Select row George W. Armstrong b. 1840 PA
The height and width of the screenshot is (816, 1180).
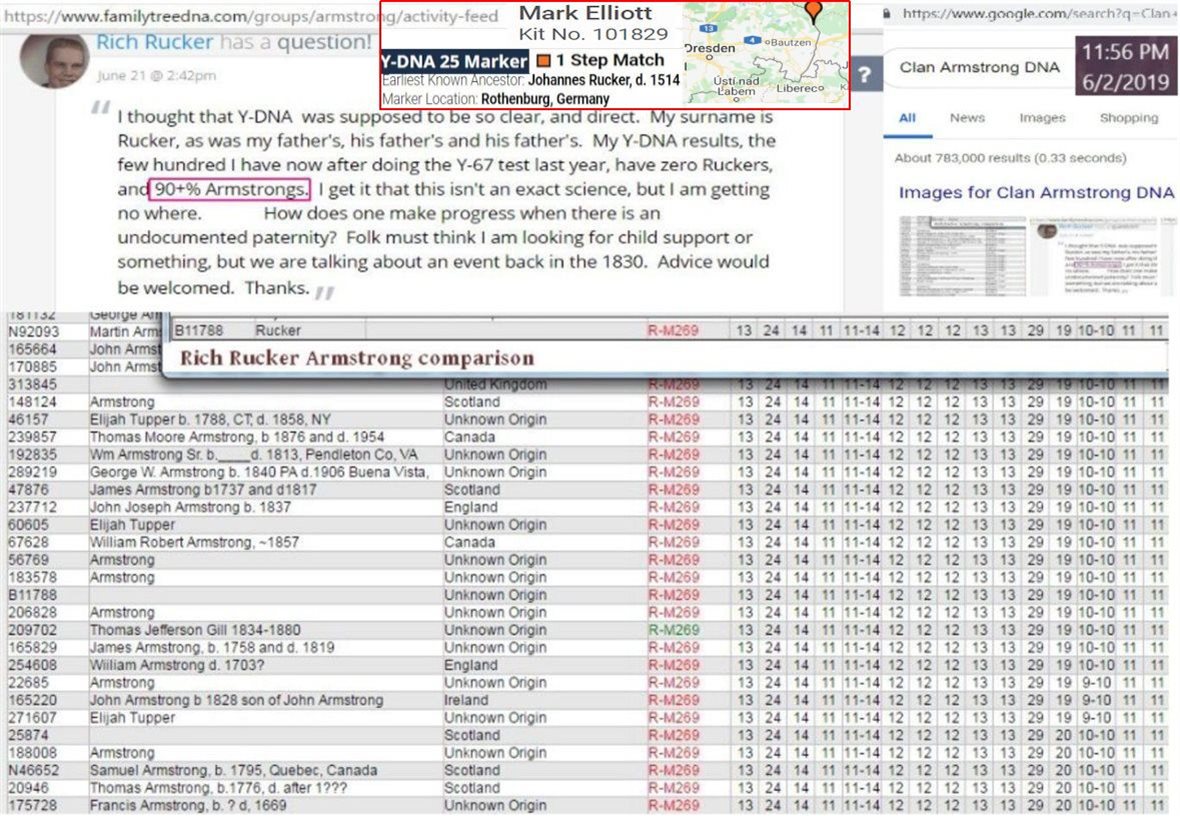(587, 472)
